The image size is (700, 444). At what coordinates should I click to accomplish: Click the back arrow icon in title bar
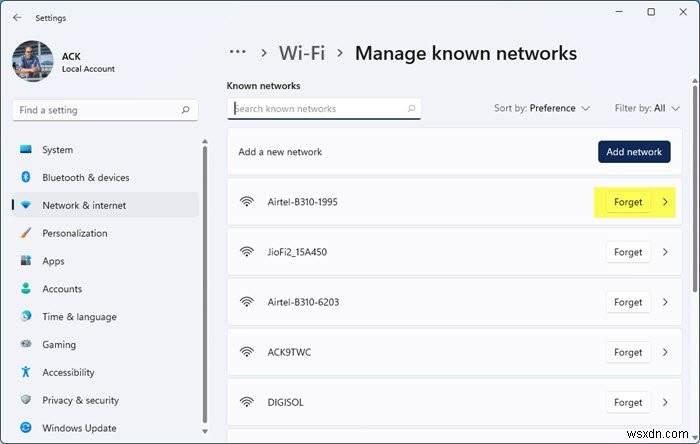(17, 17)
